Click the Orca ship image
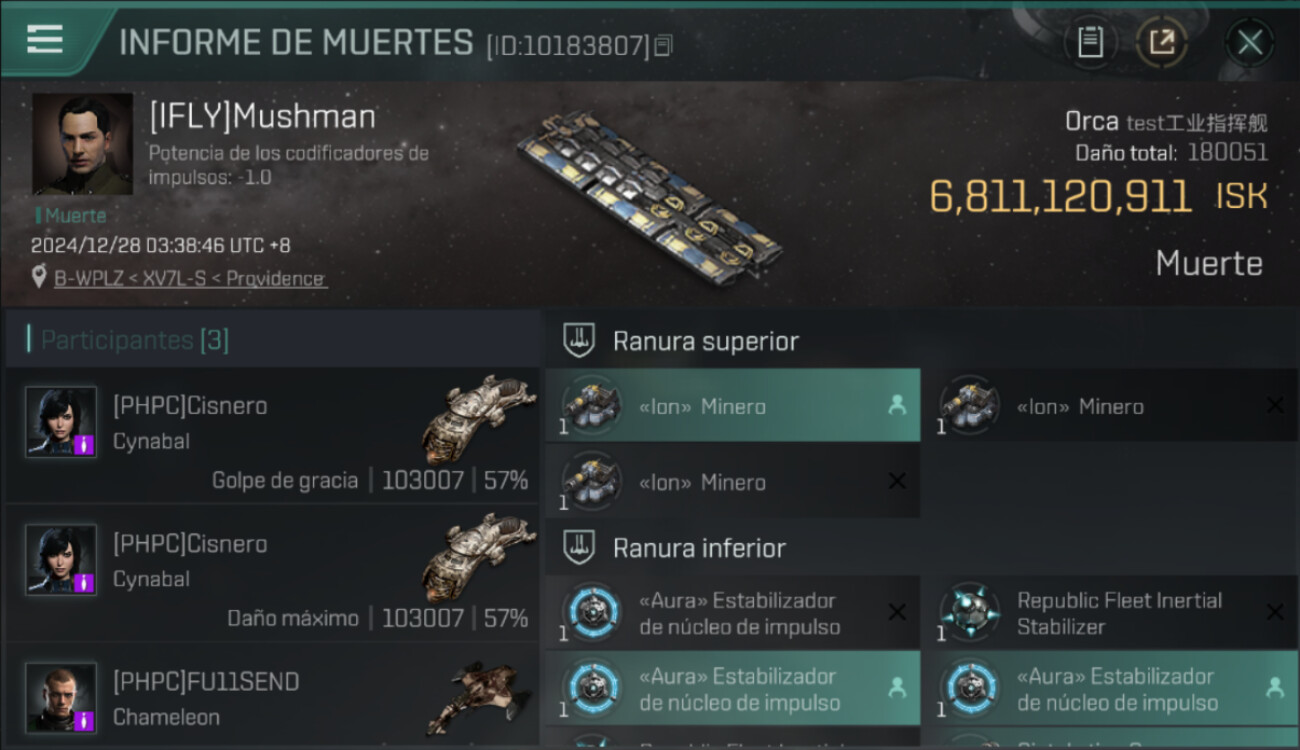The width and height of the screenshot is (1300, 750). point(650,195)
